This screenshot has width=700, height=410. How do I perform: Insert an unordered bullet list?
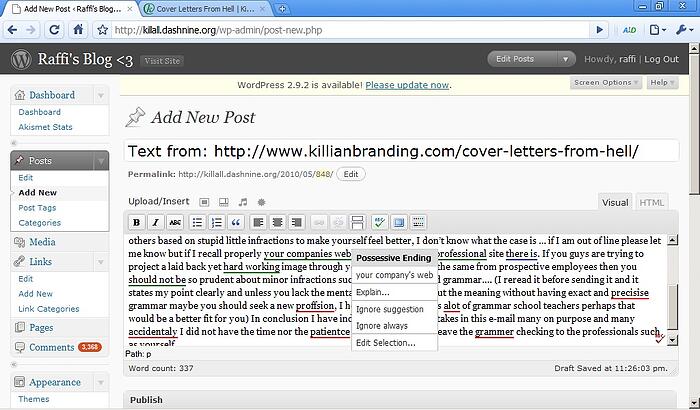(197, 222)
